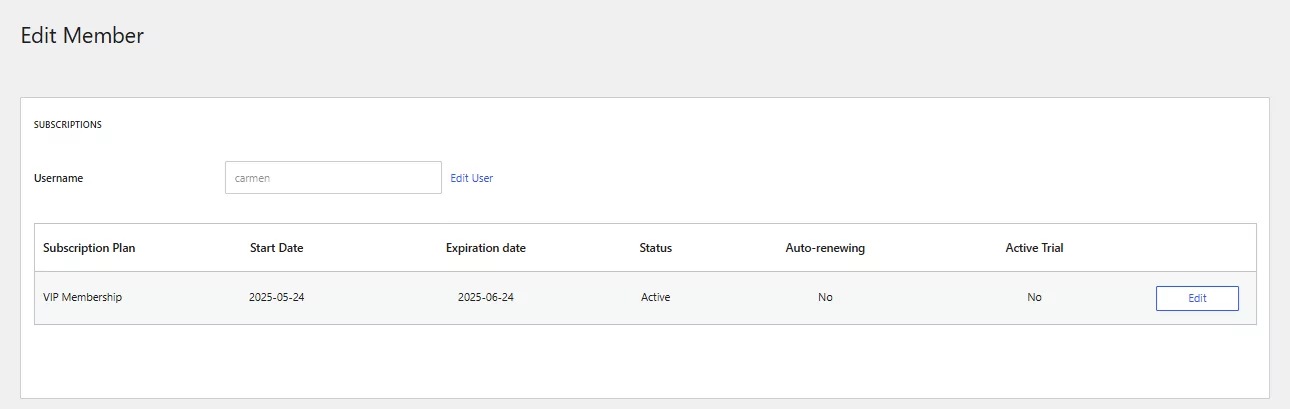Screen dimensions: 1290x409
Task: Click the Edit button for VIP Membership
Action: click(x=1197, y=298)
